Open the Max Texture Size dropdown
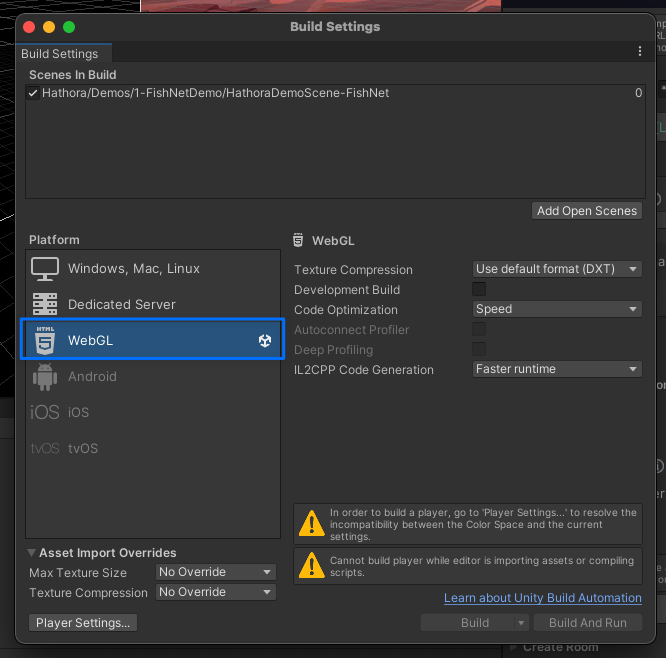This screenshot has height=658, width=666. click(x=216, y=572)
